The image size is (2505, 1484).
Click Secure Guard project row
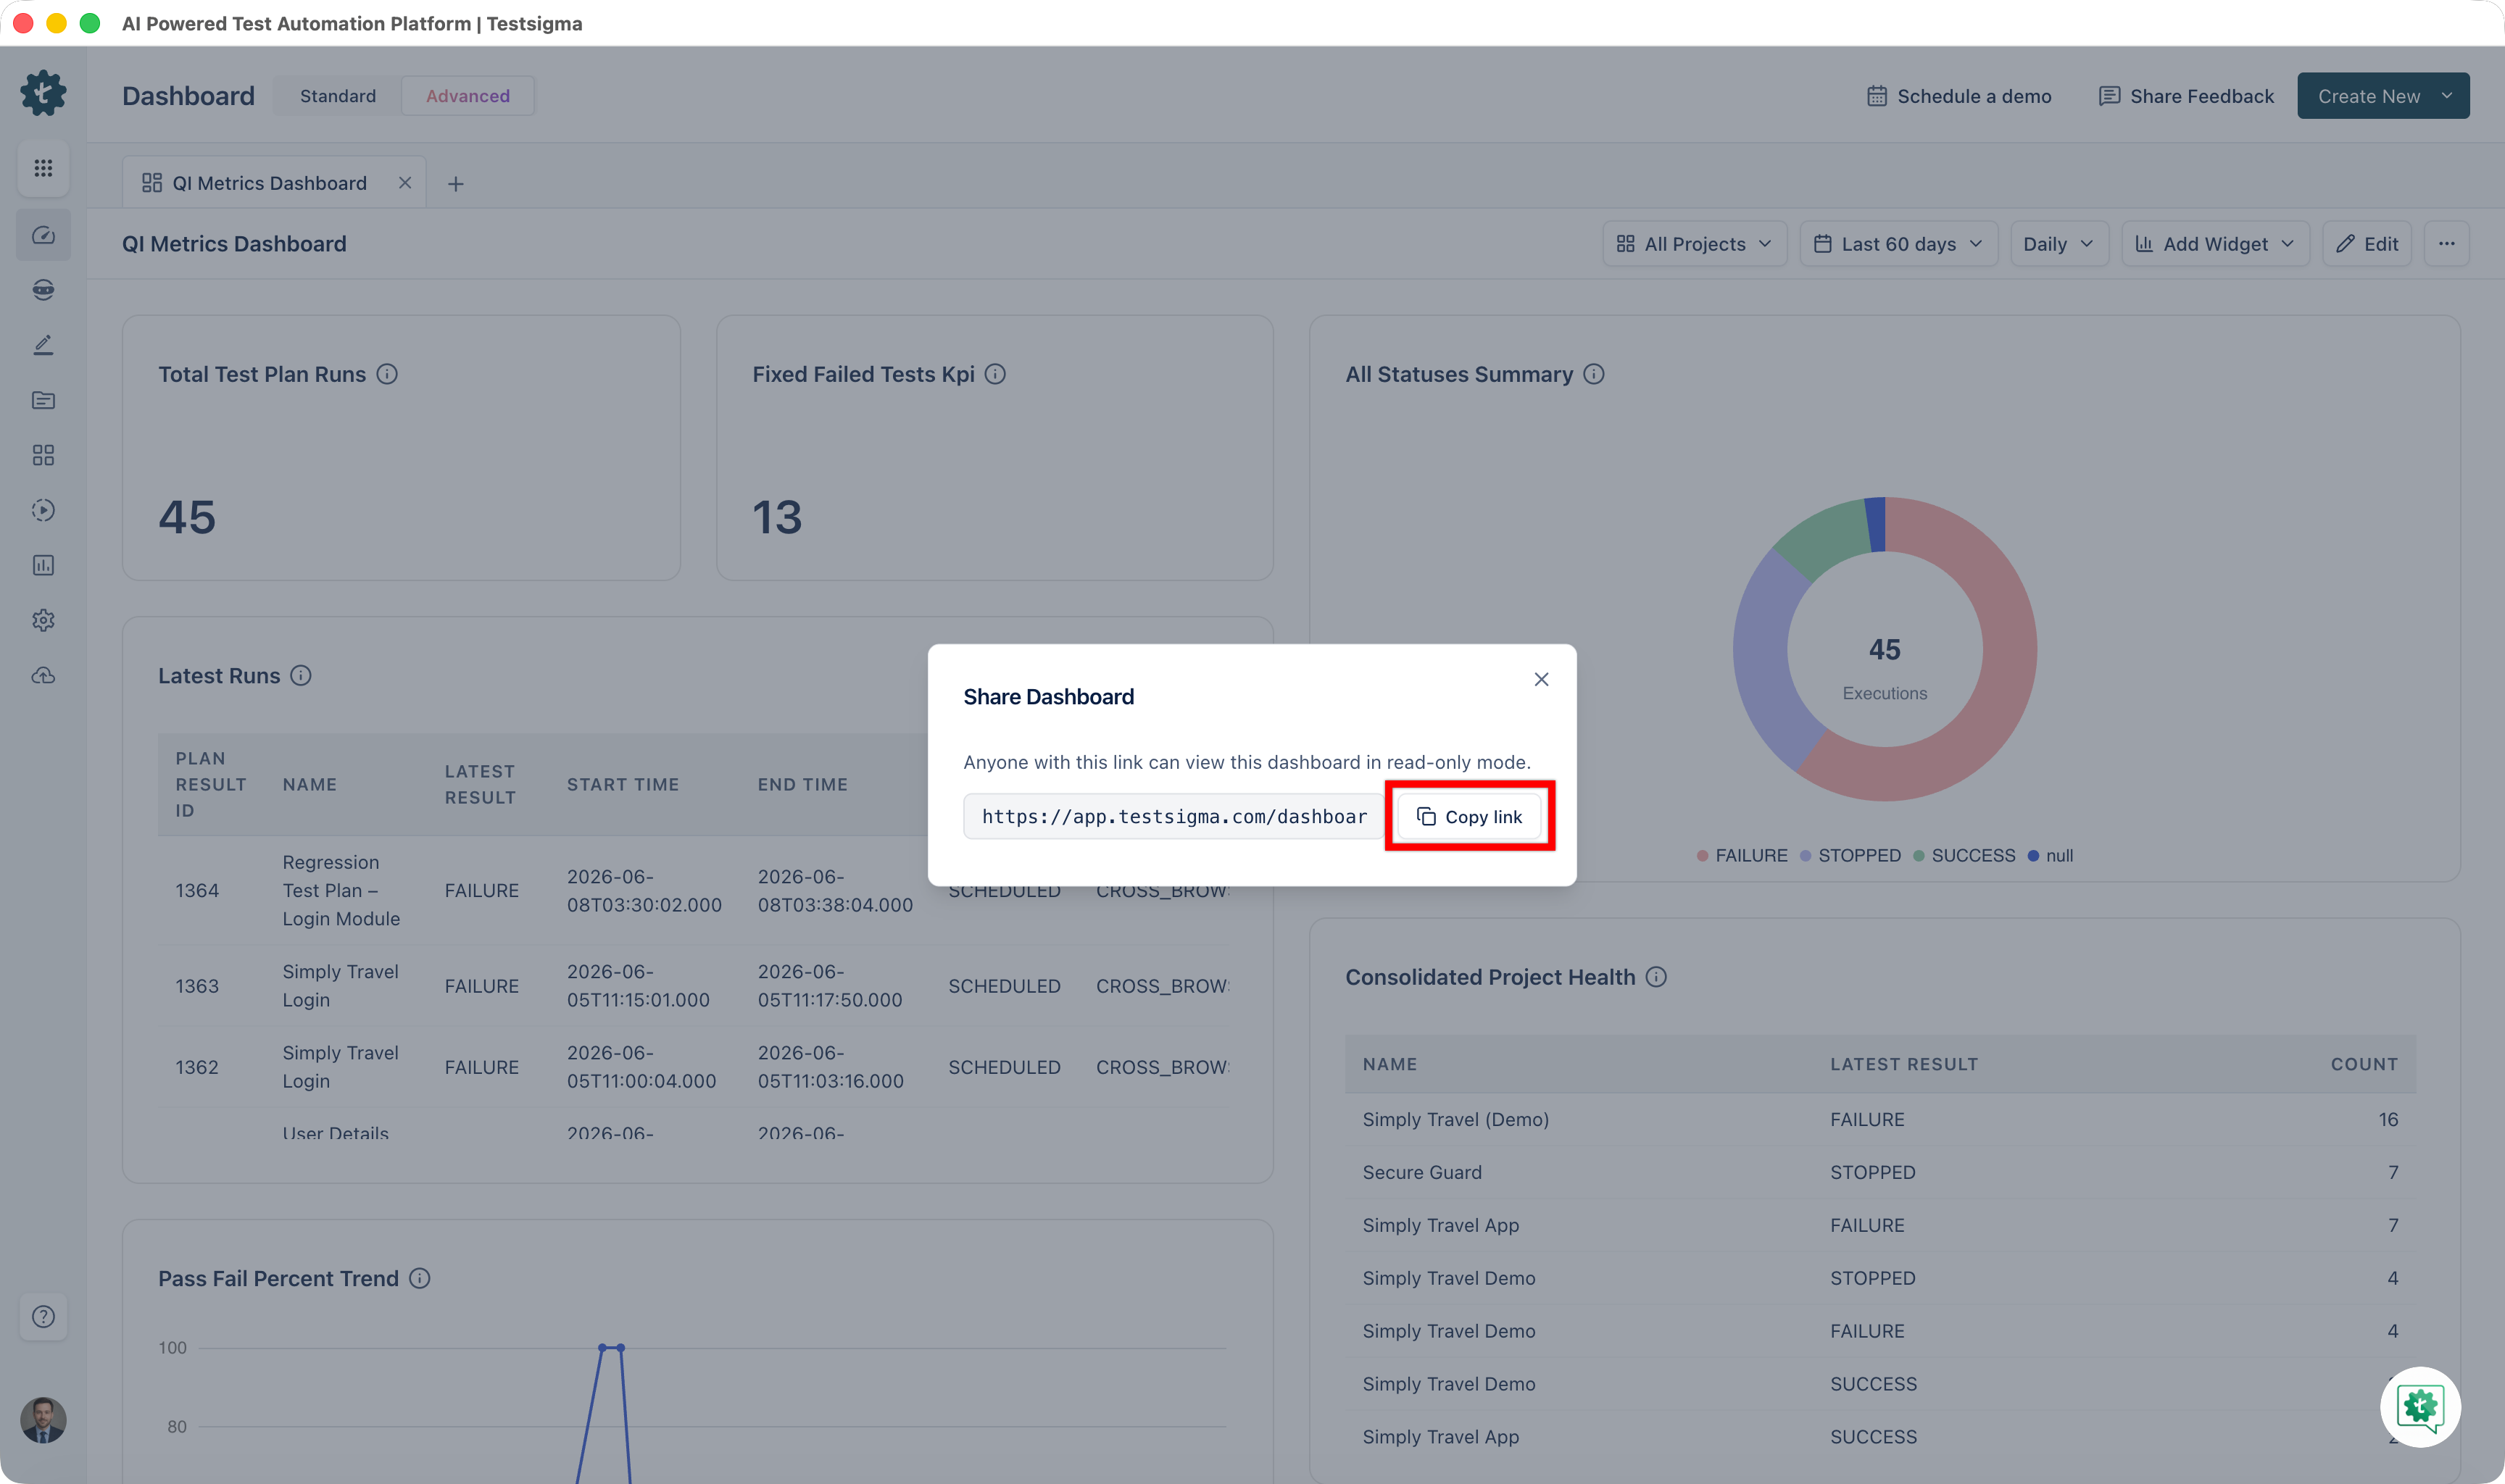1880,1172
